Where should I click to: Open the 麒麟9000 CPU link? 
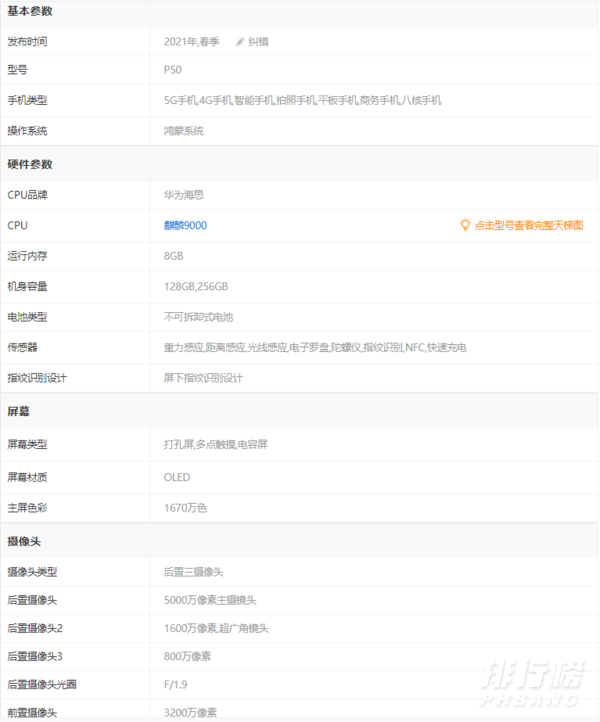point(186,225)
